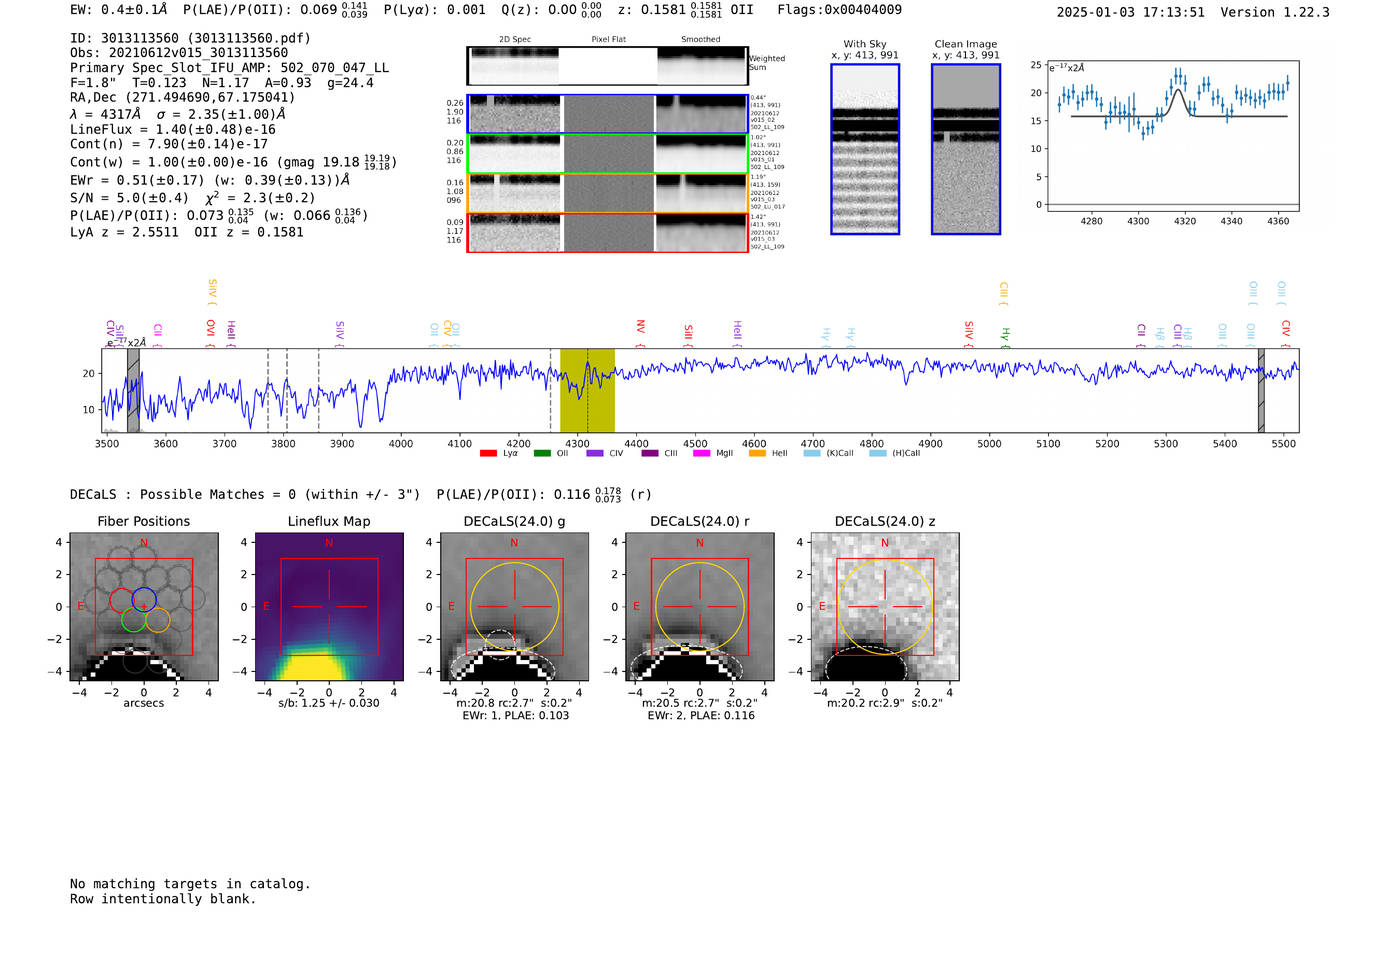Click the green fiber circle in Fiber Positions

click(133, 620)
